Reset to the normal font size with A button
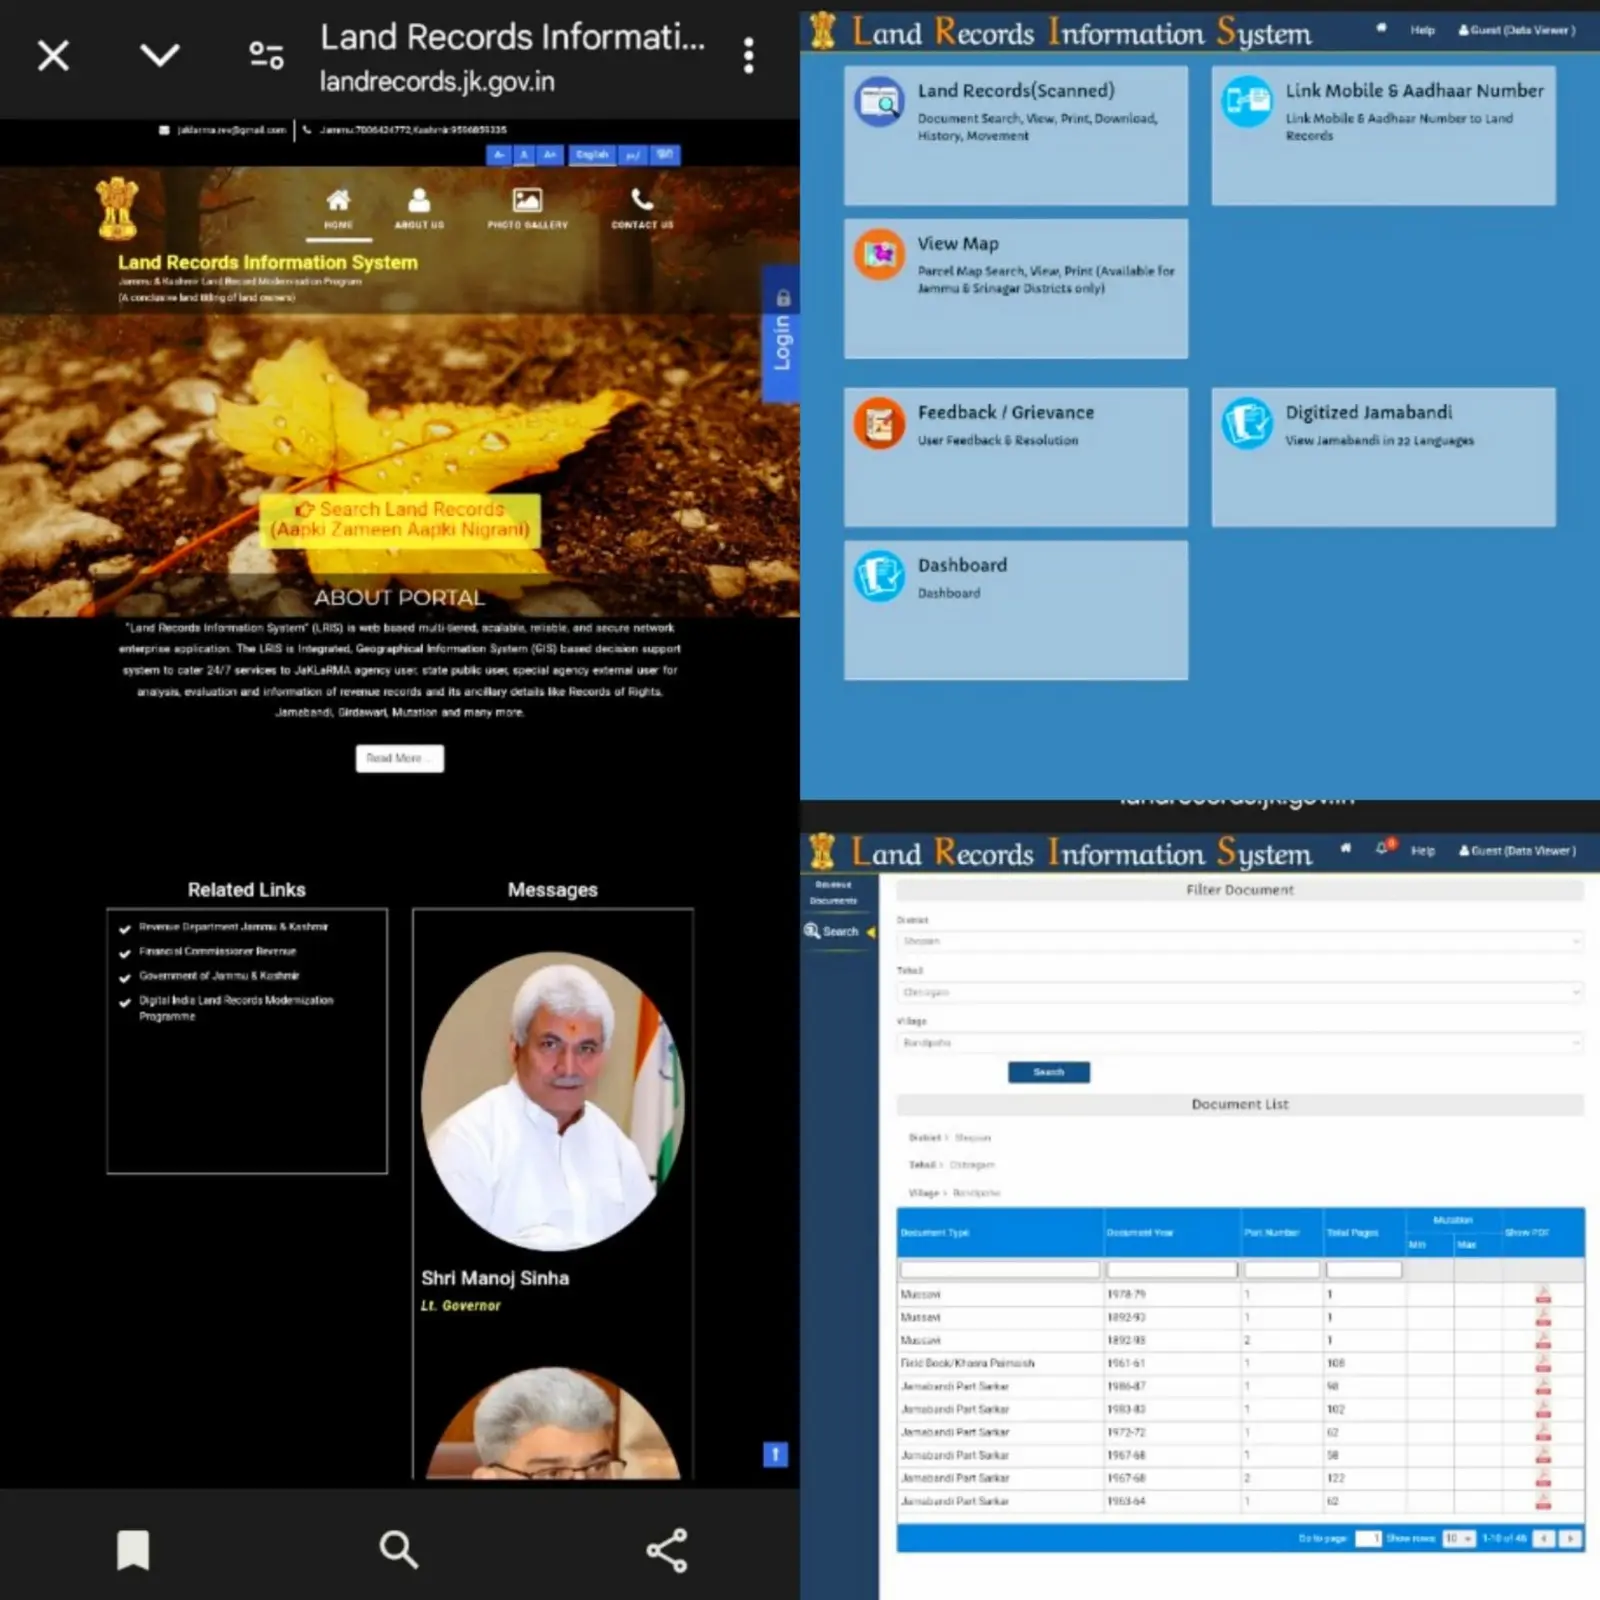 (523, 155)
